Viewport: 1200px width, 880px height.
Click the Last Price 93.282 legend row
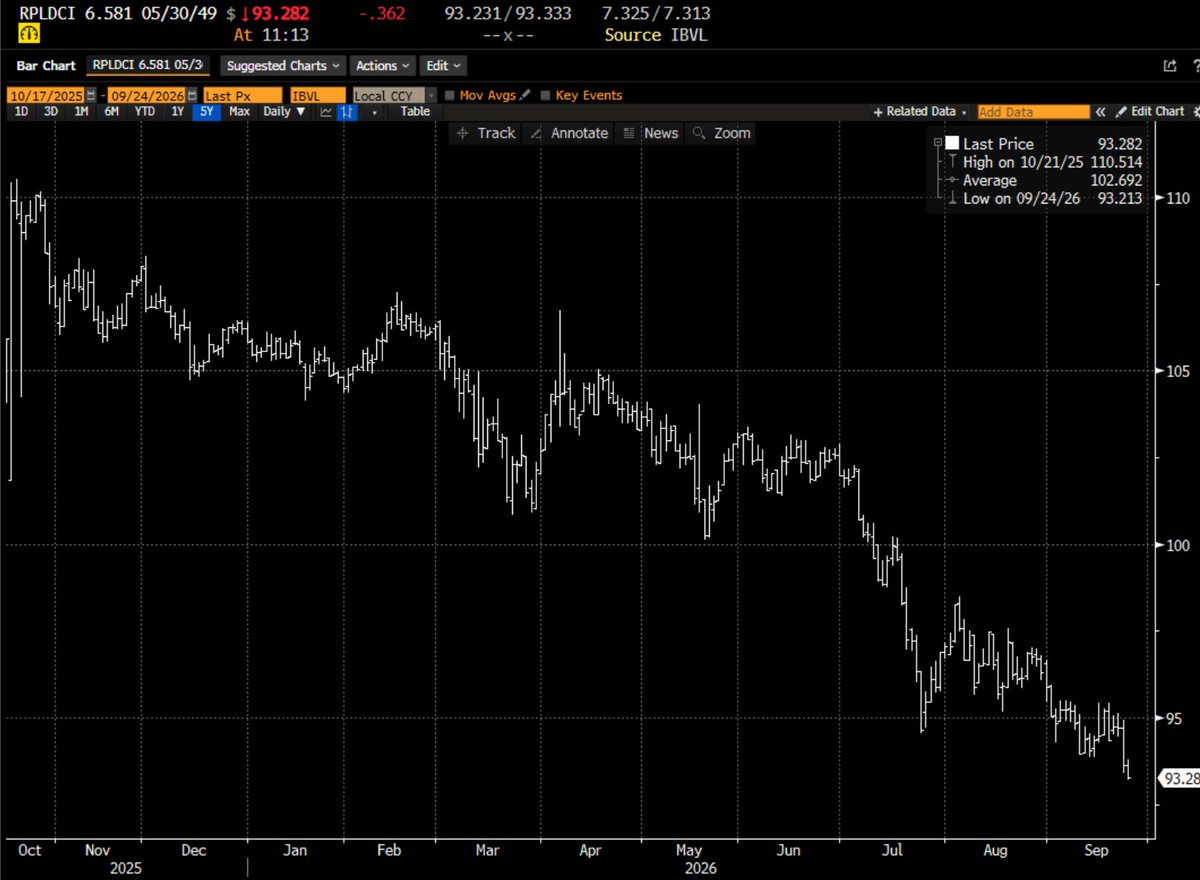click(x=1043, y=144)
